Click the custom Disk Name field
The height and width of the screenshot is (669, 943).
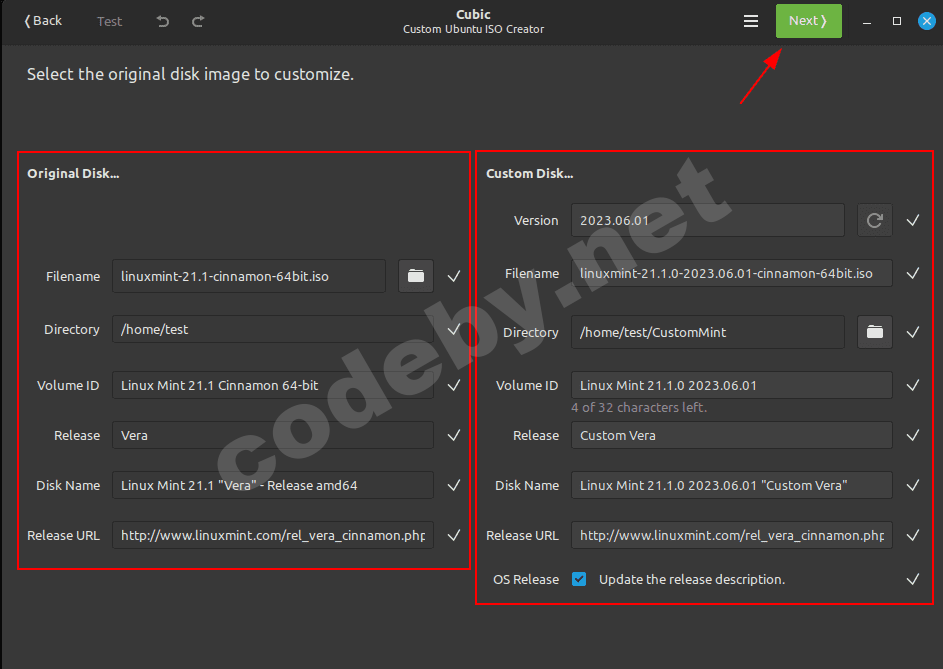pyautogui.click(x=731, y=485)
